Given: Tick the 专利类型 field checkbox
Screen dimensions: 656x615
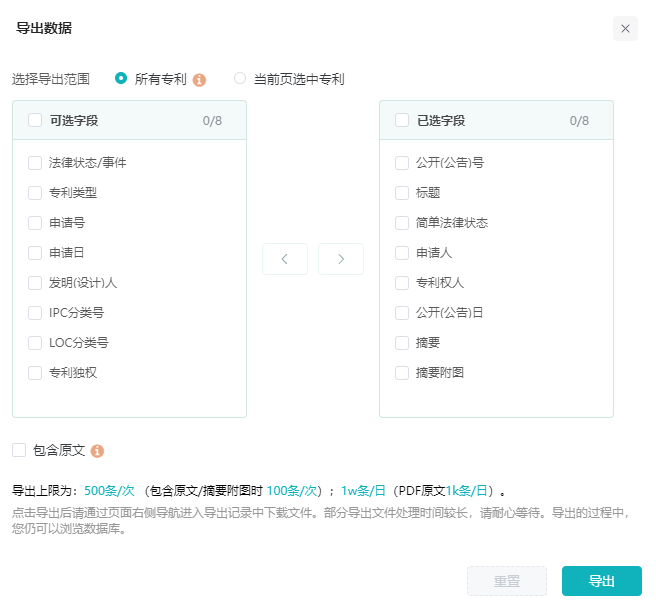Looking at the screenshot, I should click(x=35, y=192).
